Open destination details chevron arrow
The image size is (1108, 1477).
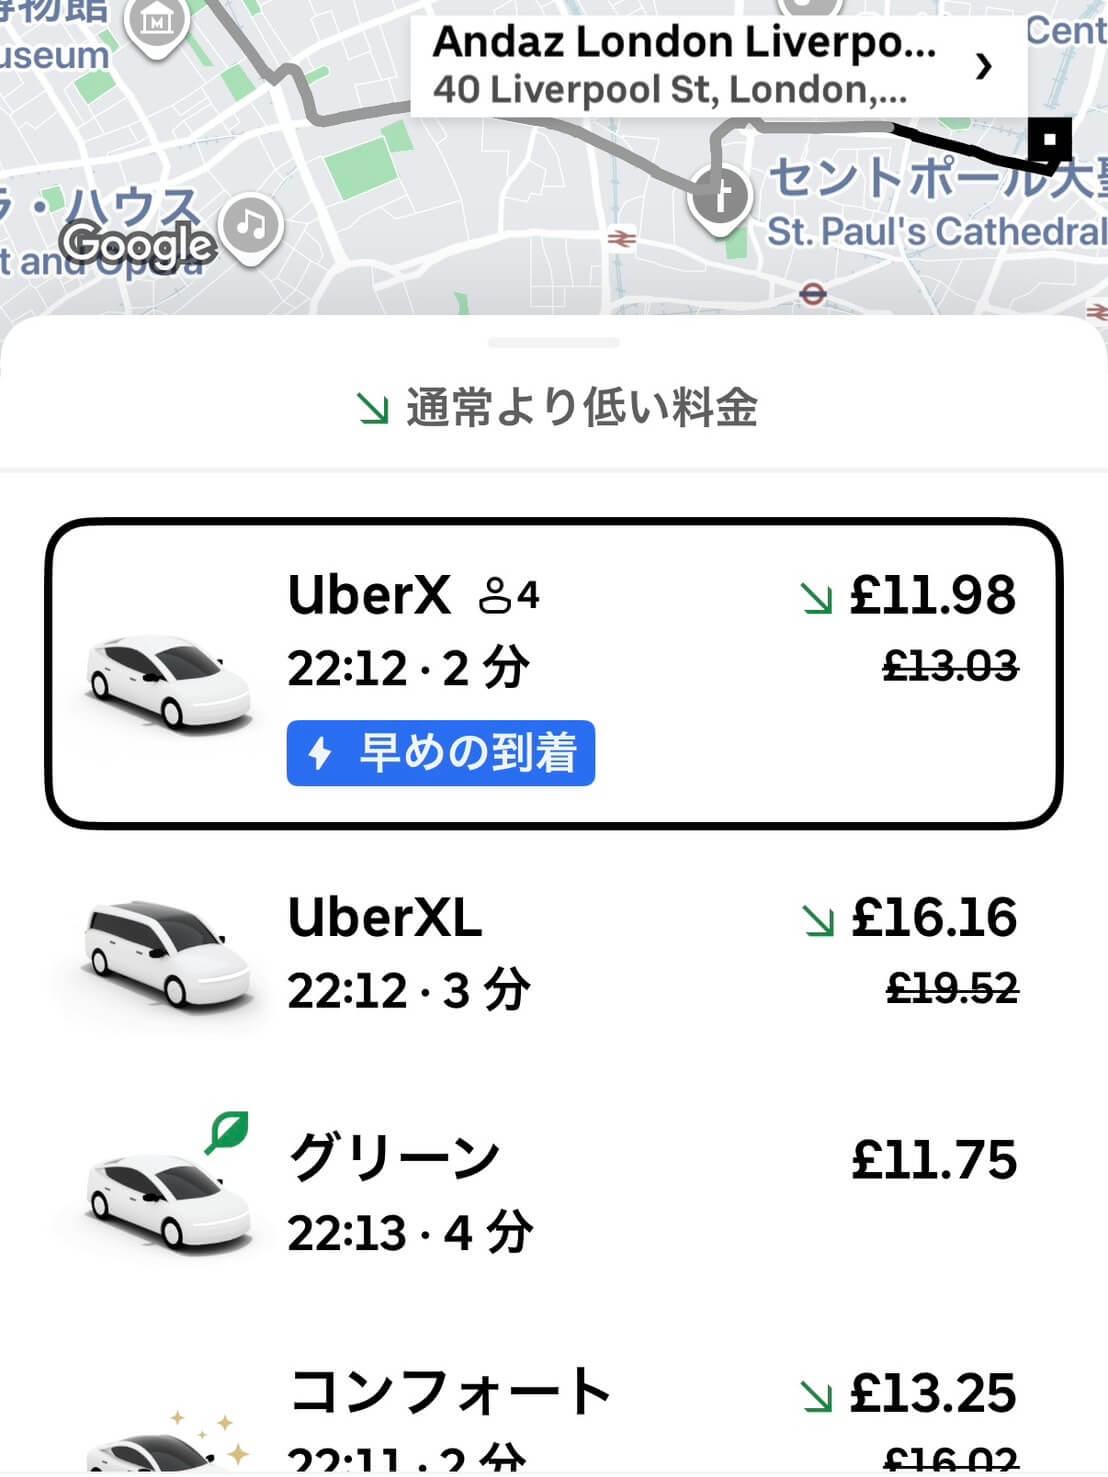click(984, 66)
